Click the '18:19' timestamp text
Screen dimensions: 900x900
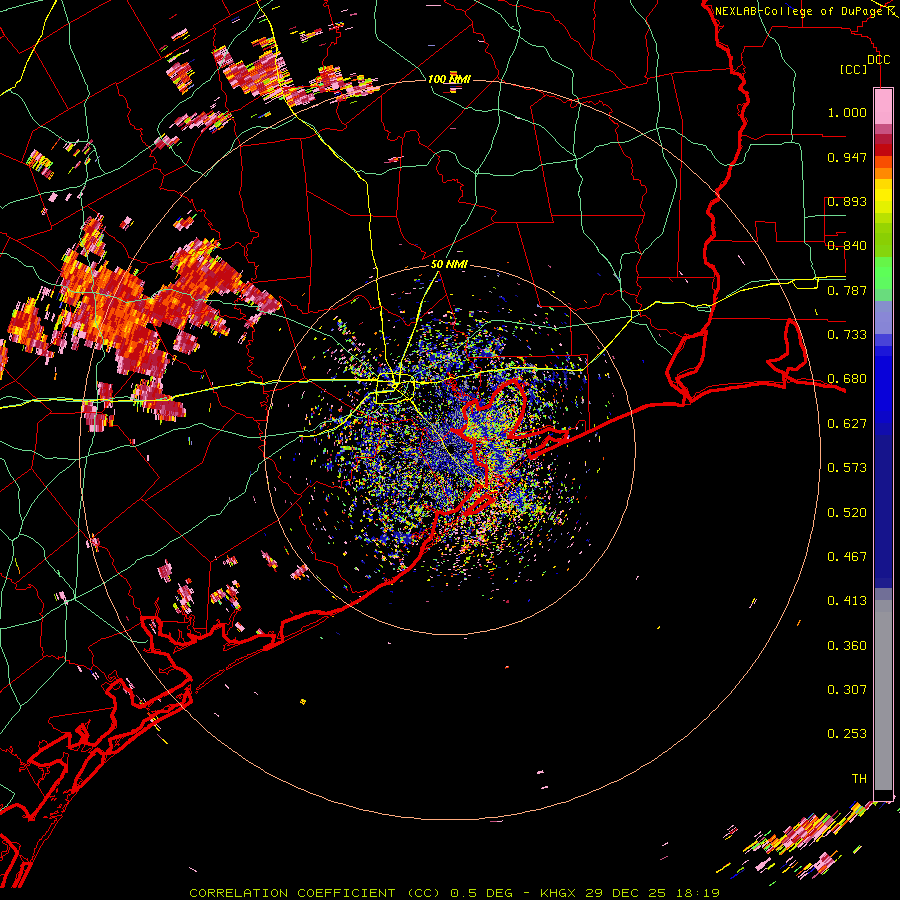(696, 893)
